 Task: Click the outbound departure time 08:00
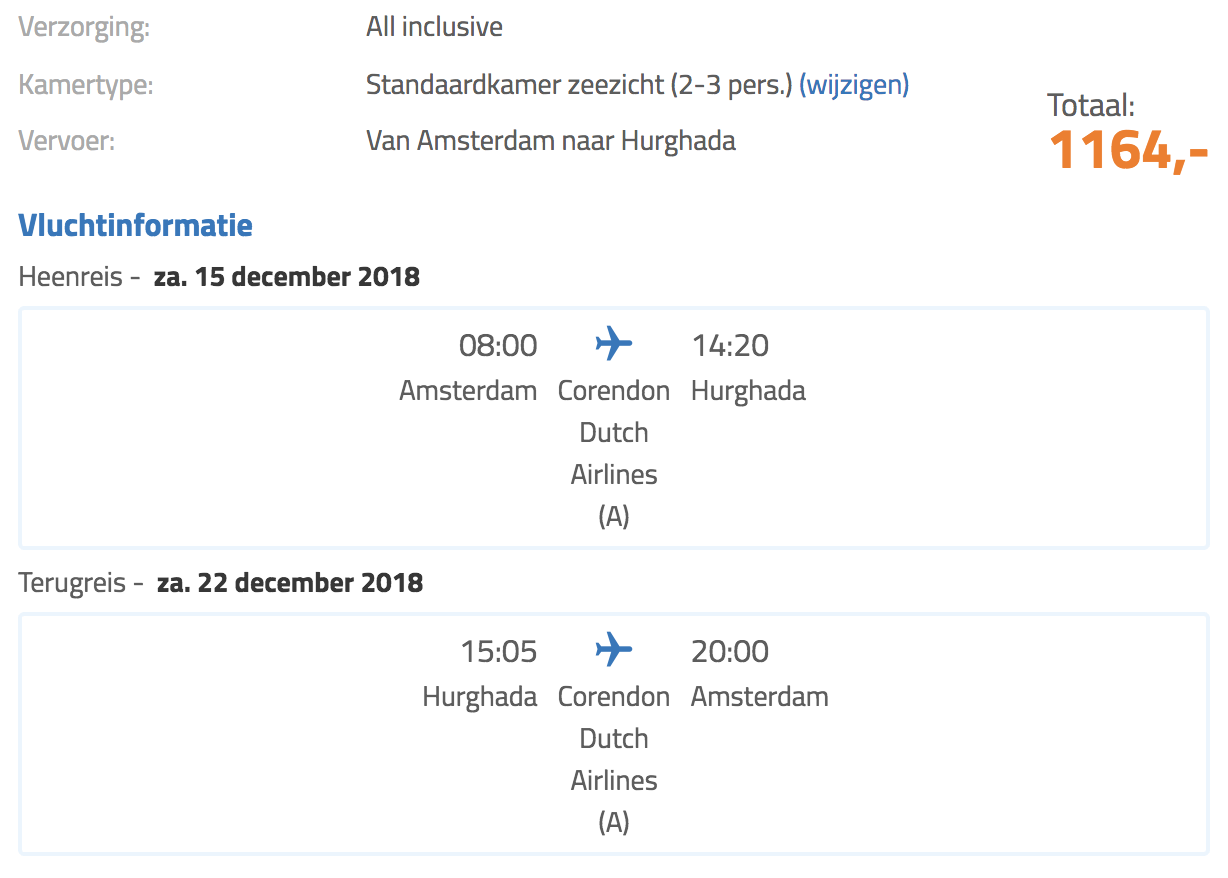pos(498,346)
